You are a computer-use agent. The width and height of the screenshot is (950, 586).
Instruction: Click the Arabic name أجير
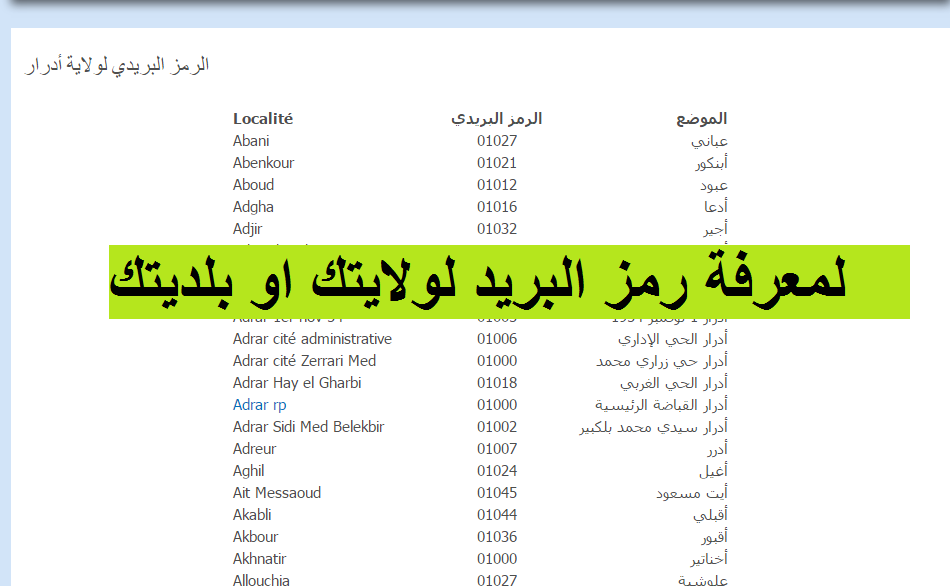tap(715, 230)
